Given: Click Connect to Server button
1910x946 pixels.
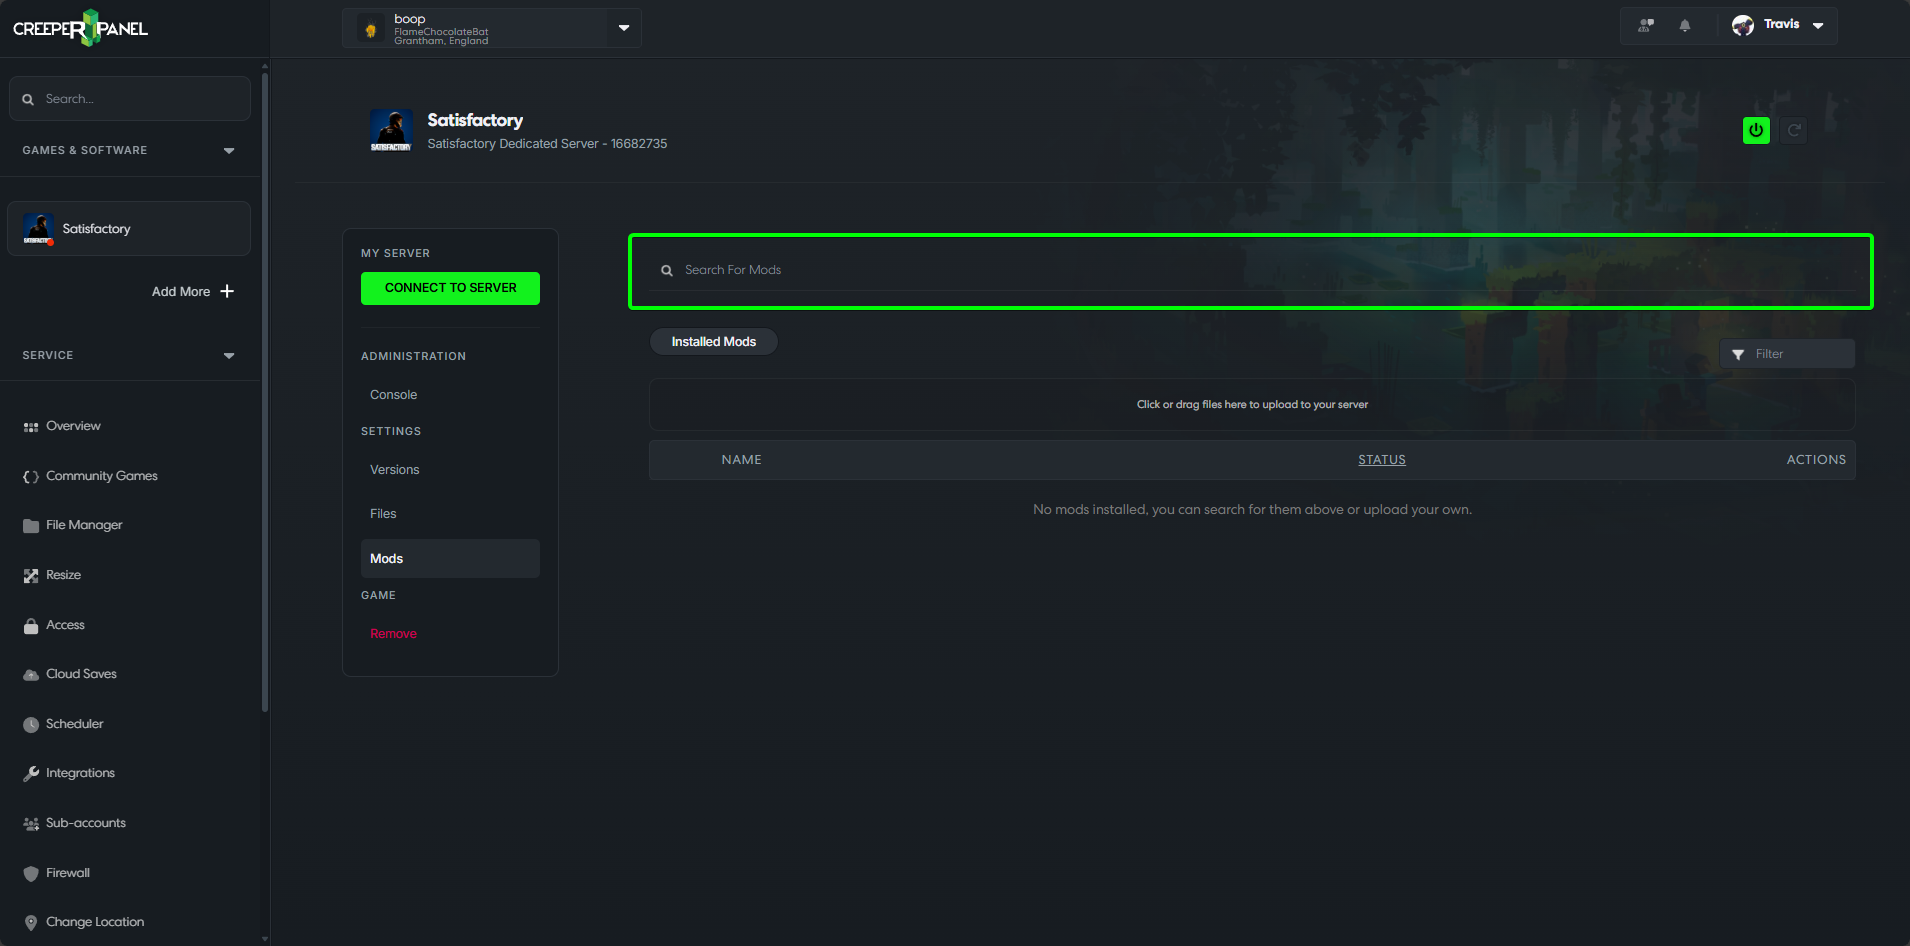Looking at the screenshot, I should click(x=450, y=288).
